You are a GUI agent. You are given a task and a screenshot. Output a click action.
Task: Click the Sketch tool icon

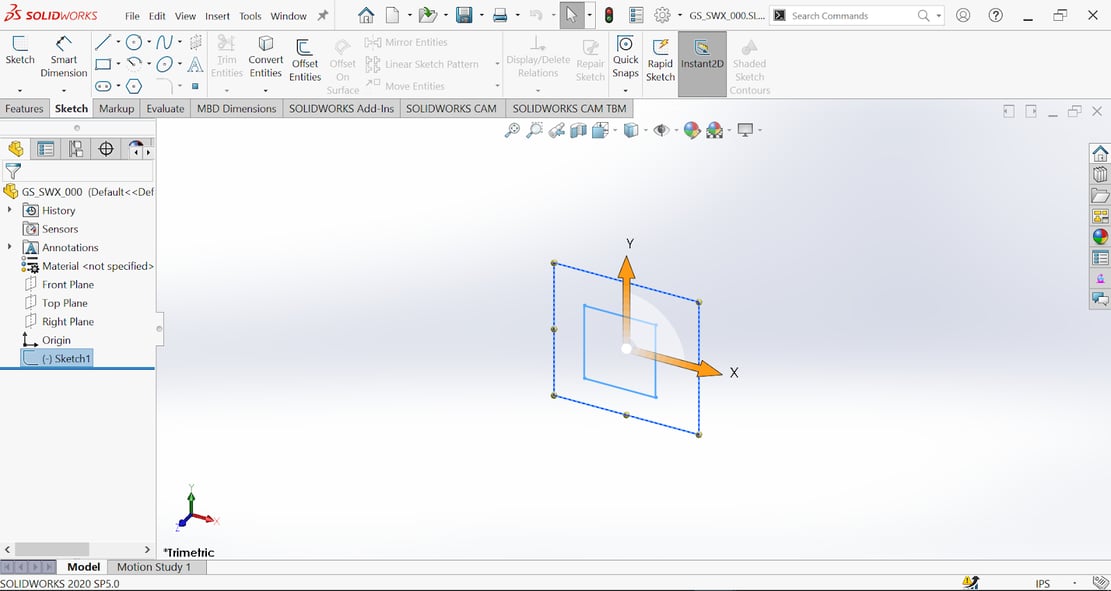[20, 50]
